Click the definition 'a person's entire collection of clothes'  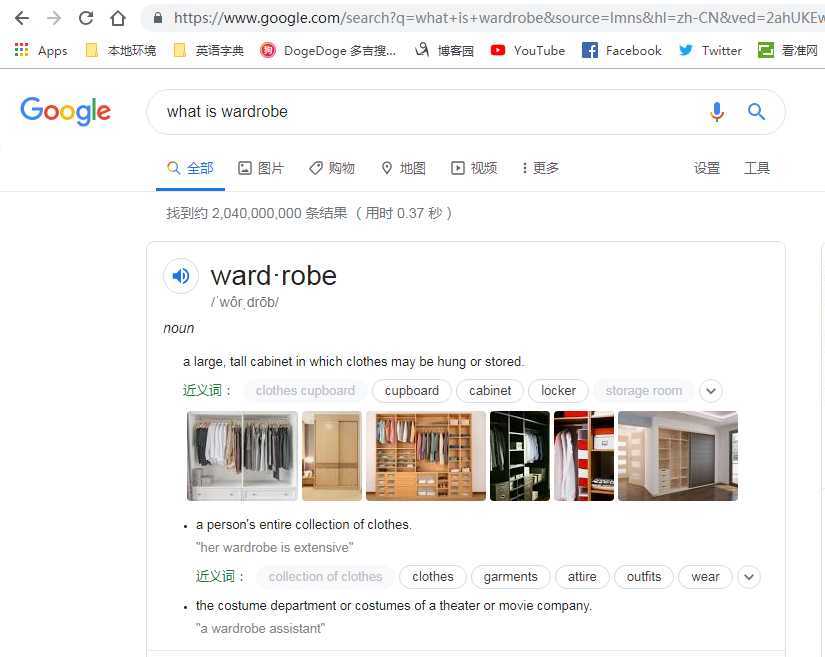304,524
